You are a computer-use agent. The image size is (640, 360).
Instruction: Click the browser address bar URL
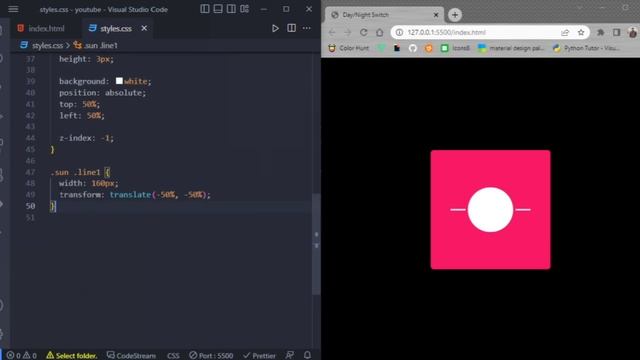click(x=447, y=32)
